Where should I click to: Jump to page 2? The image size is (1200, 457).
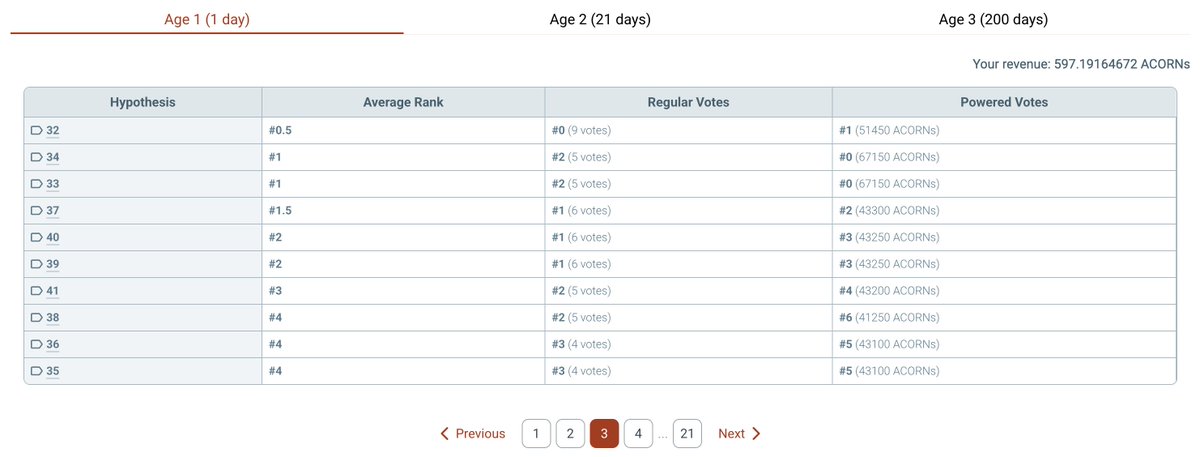[570, 434]
